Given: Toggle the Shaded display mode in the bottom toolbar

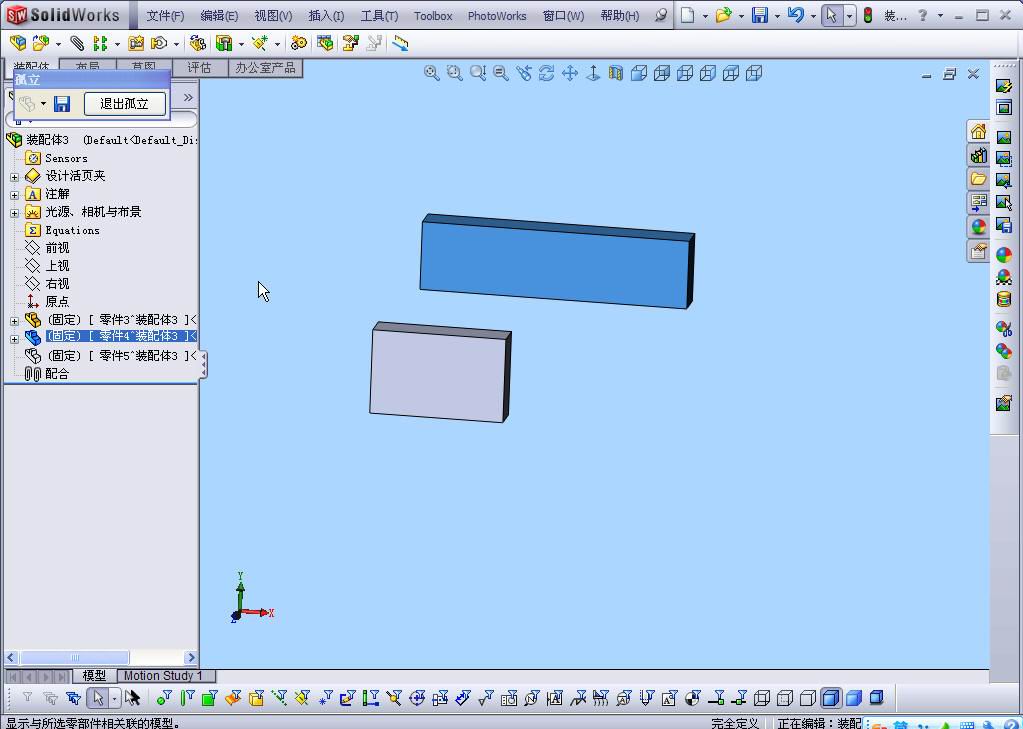Looking at the screenshot, I should tap(853, 698).
